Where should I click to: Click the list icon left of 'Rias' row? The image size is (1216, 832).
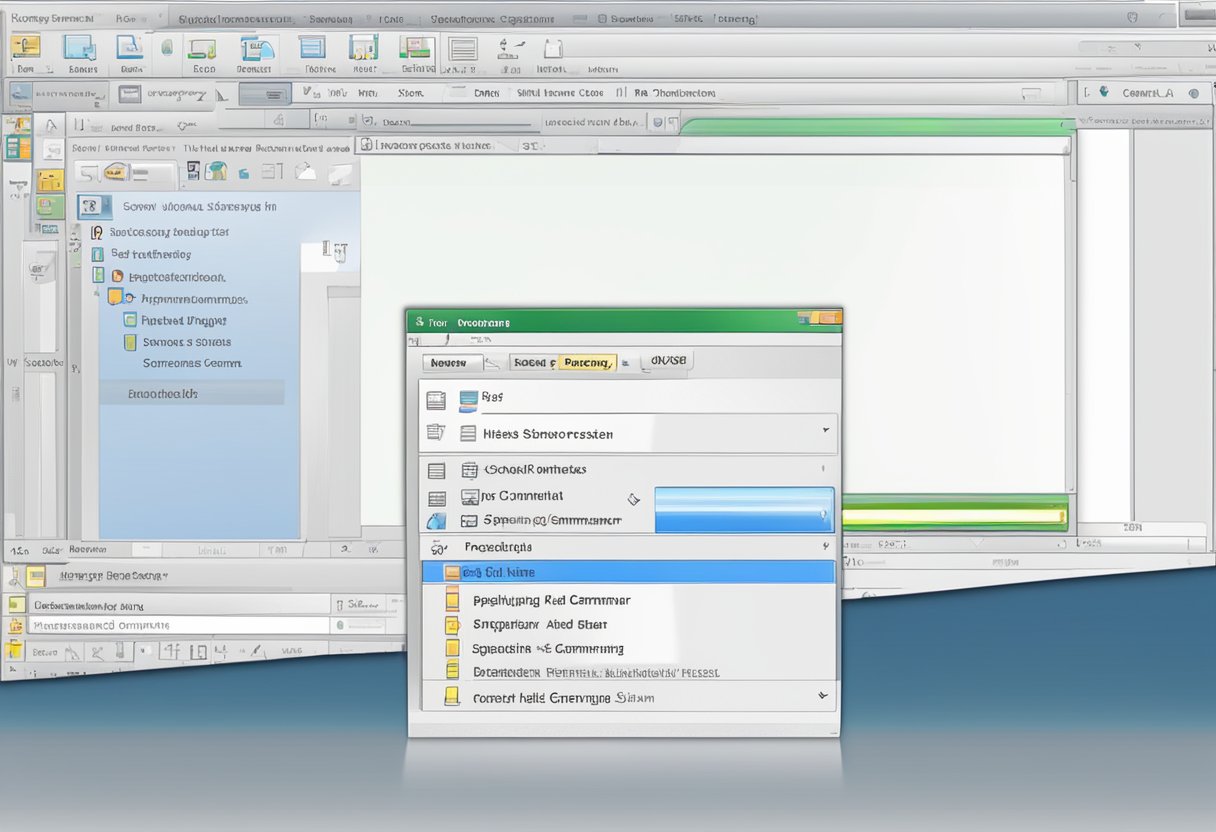pyautogui.click(x=436, y=400)
